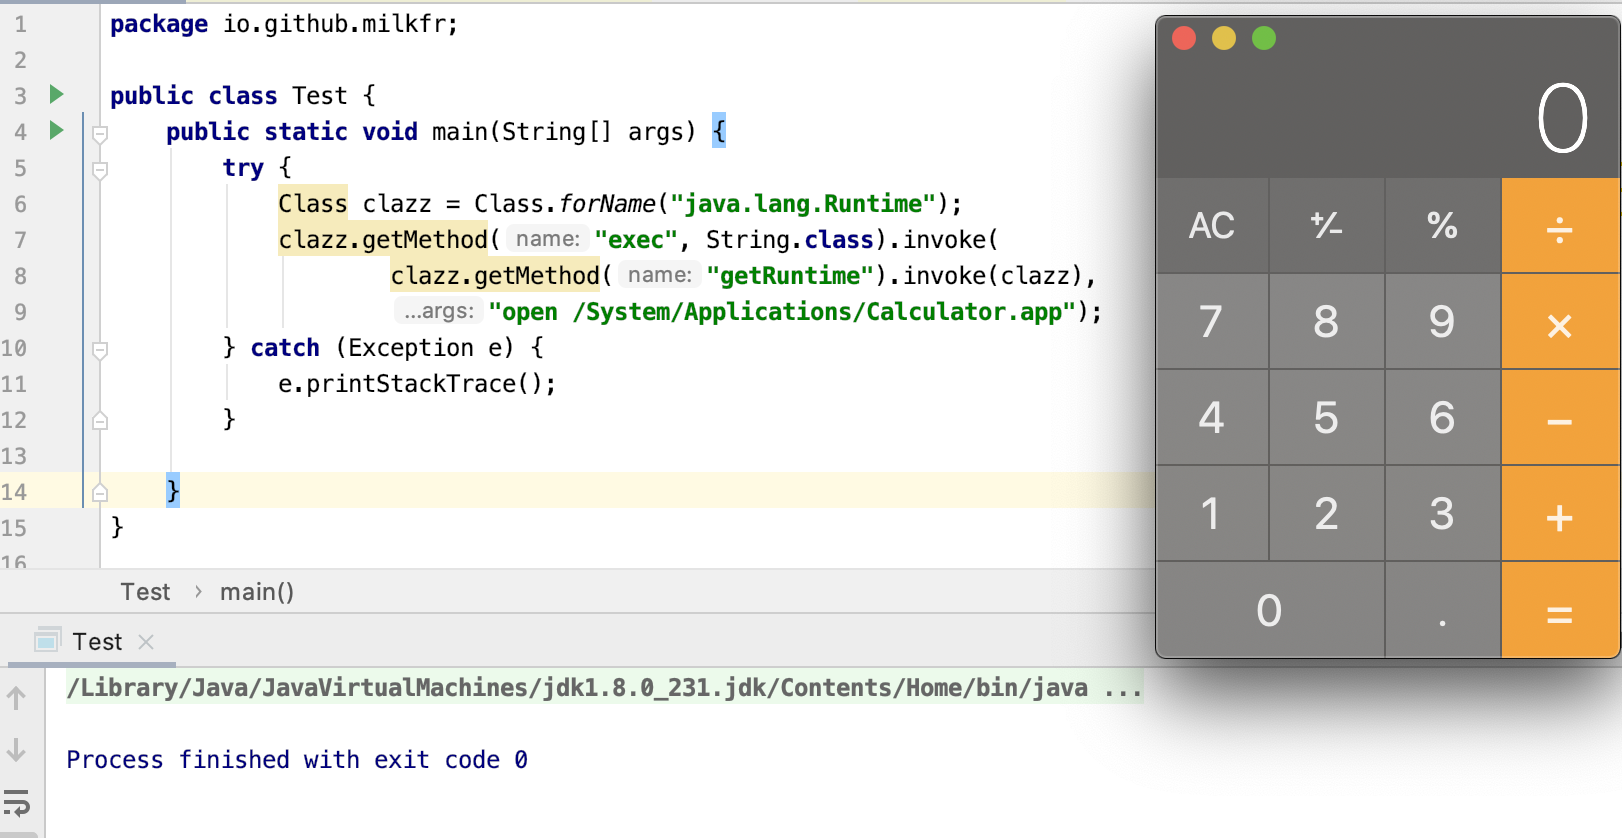Collapse the catch block fold marker
Image resolution: width=1622 pixels, height=838 pixels.
100,350
